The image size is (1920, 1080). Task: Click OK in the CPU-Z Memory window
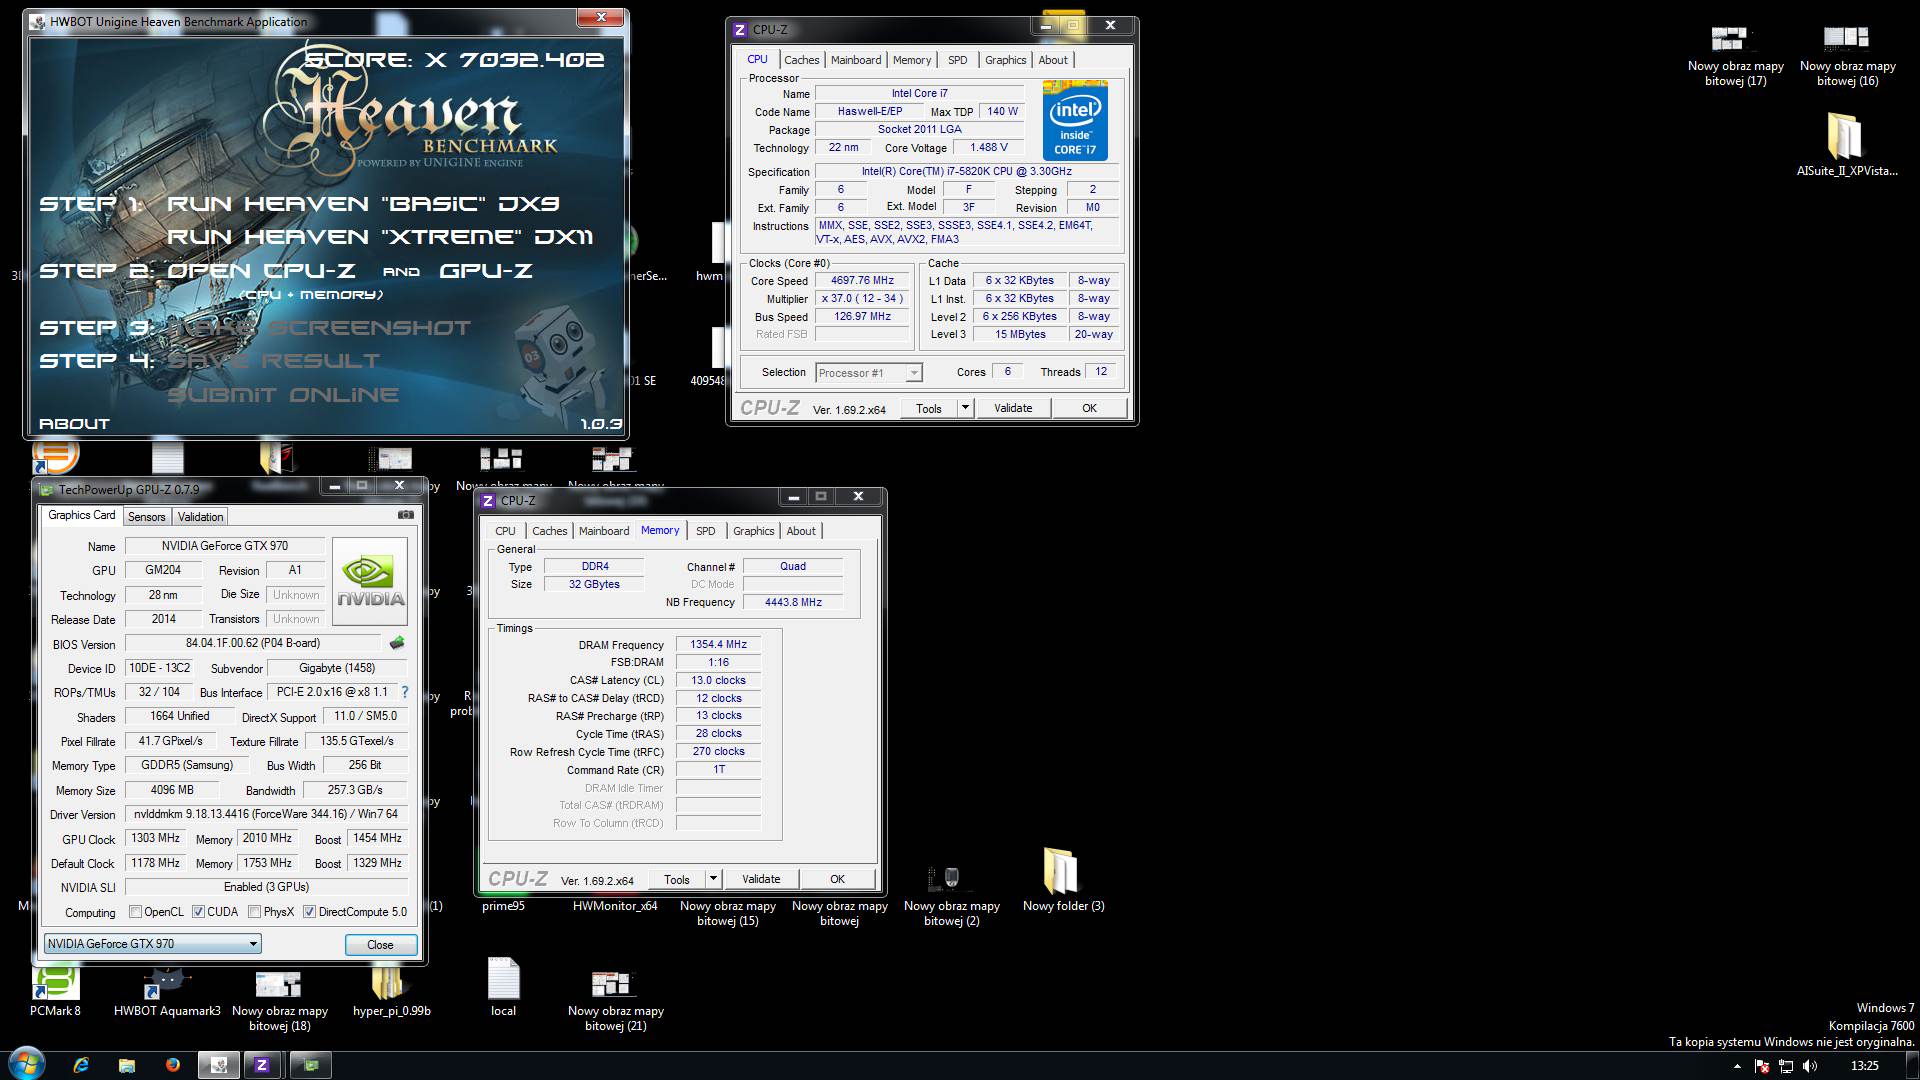point(837,879)
